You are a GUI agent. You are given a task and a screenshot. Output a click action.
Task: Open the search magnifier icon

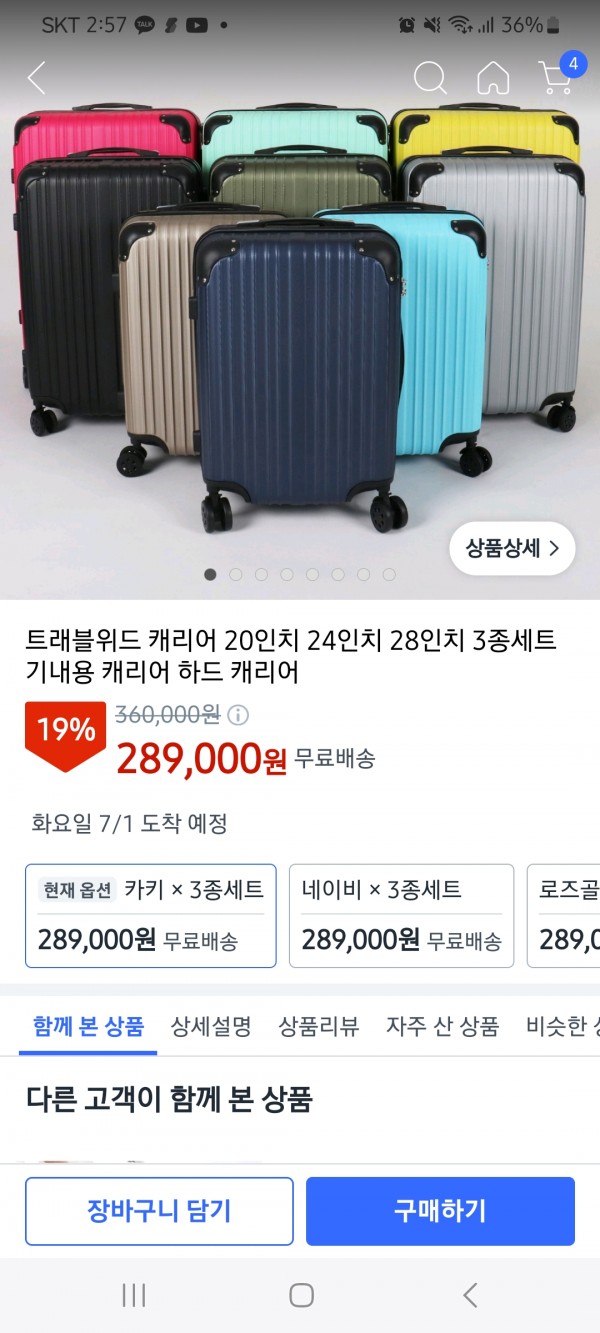click(x=430, y=77)
